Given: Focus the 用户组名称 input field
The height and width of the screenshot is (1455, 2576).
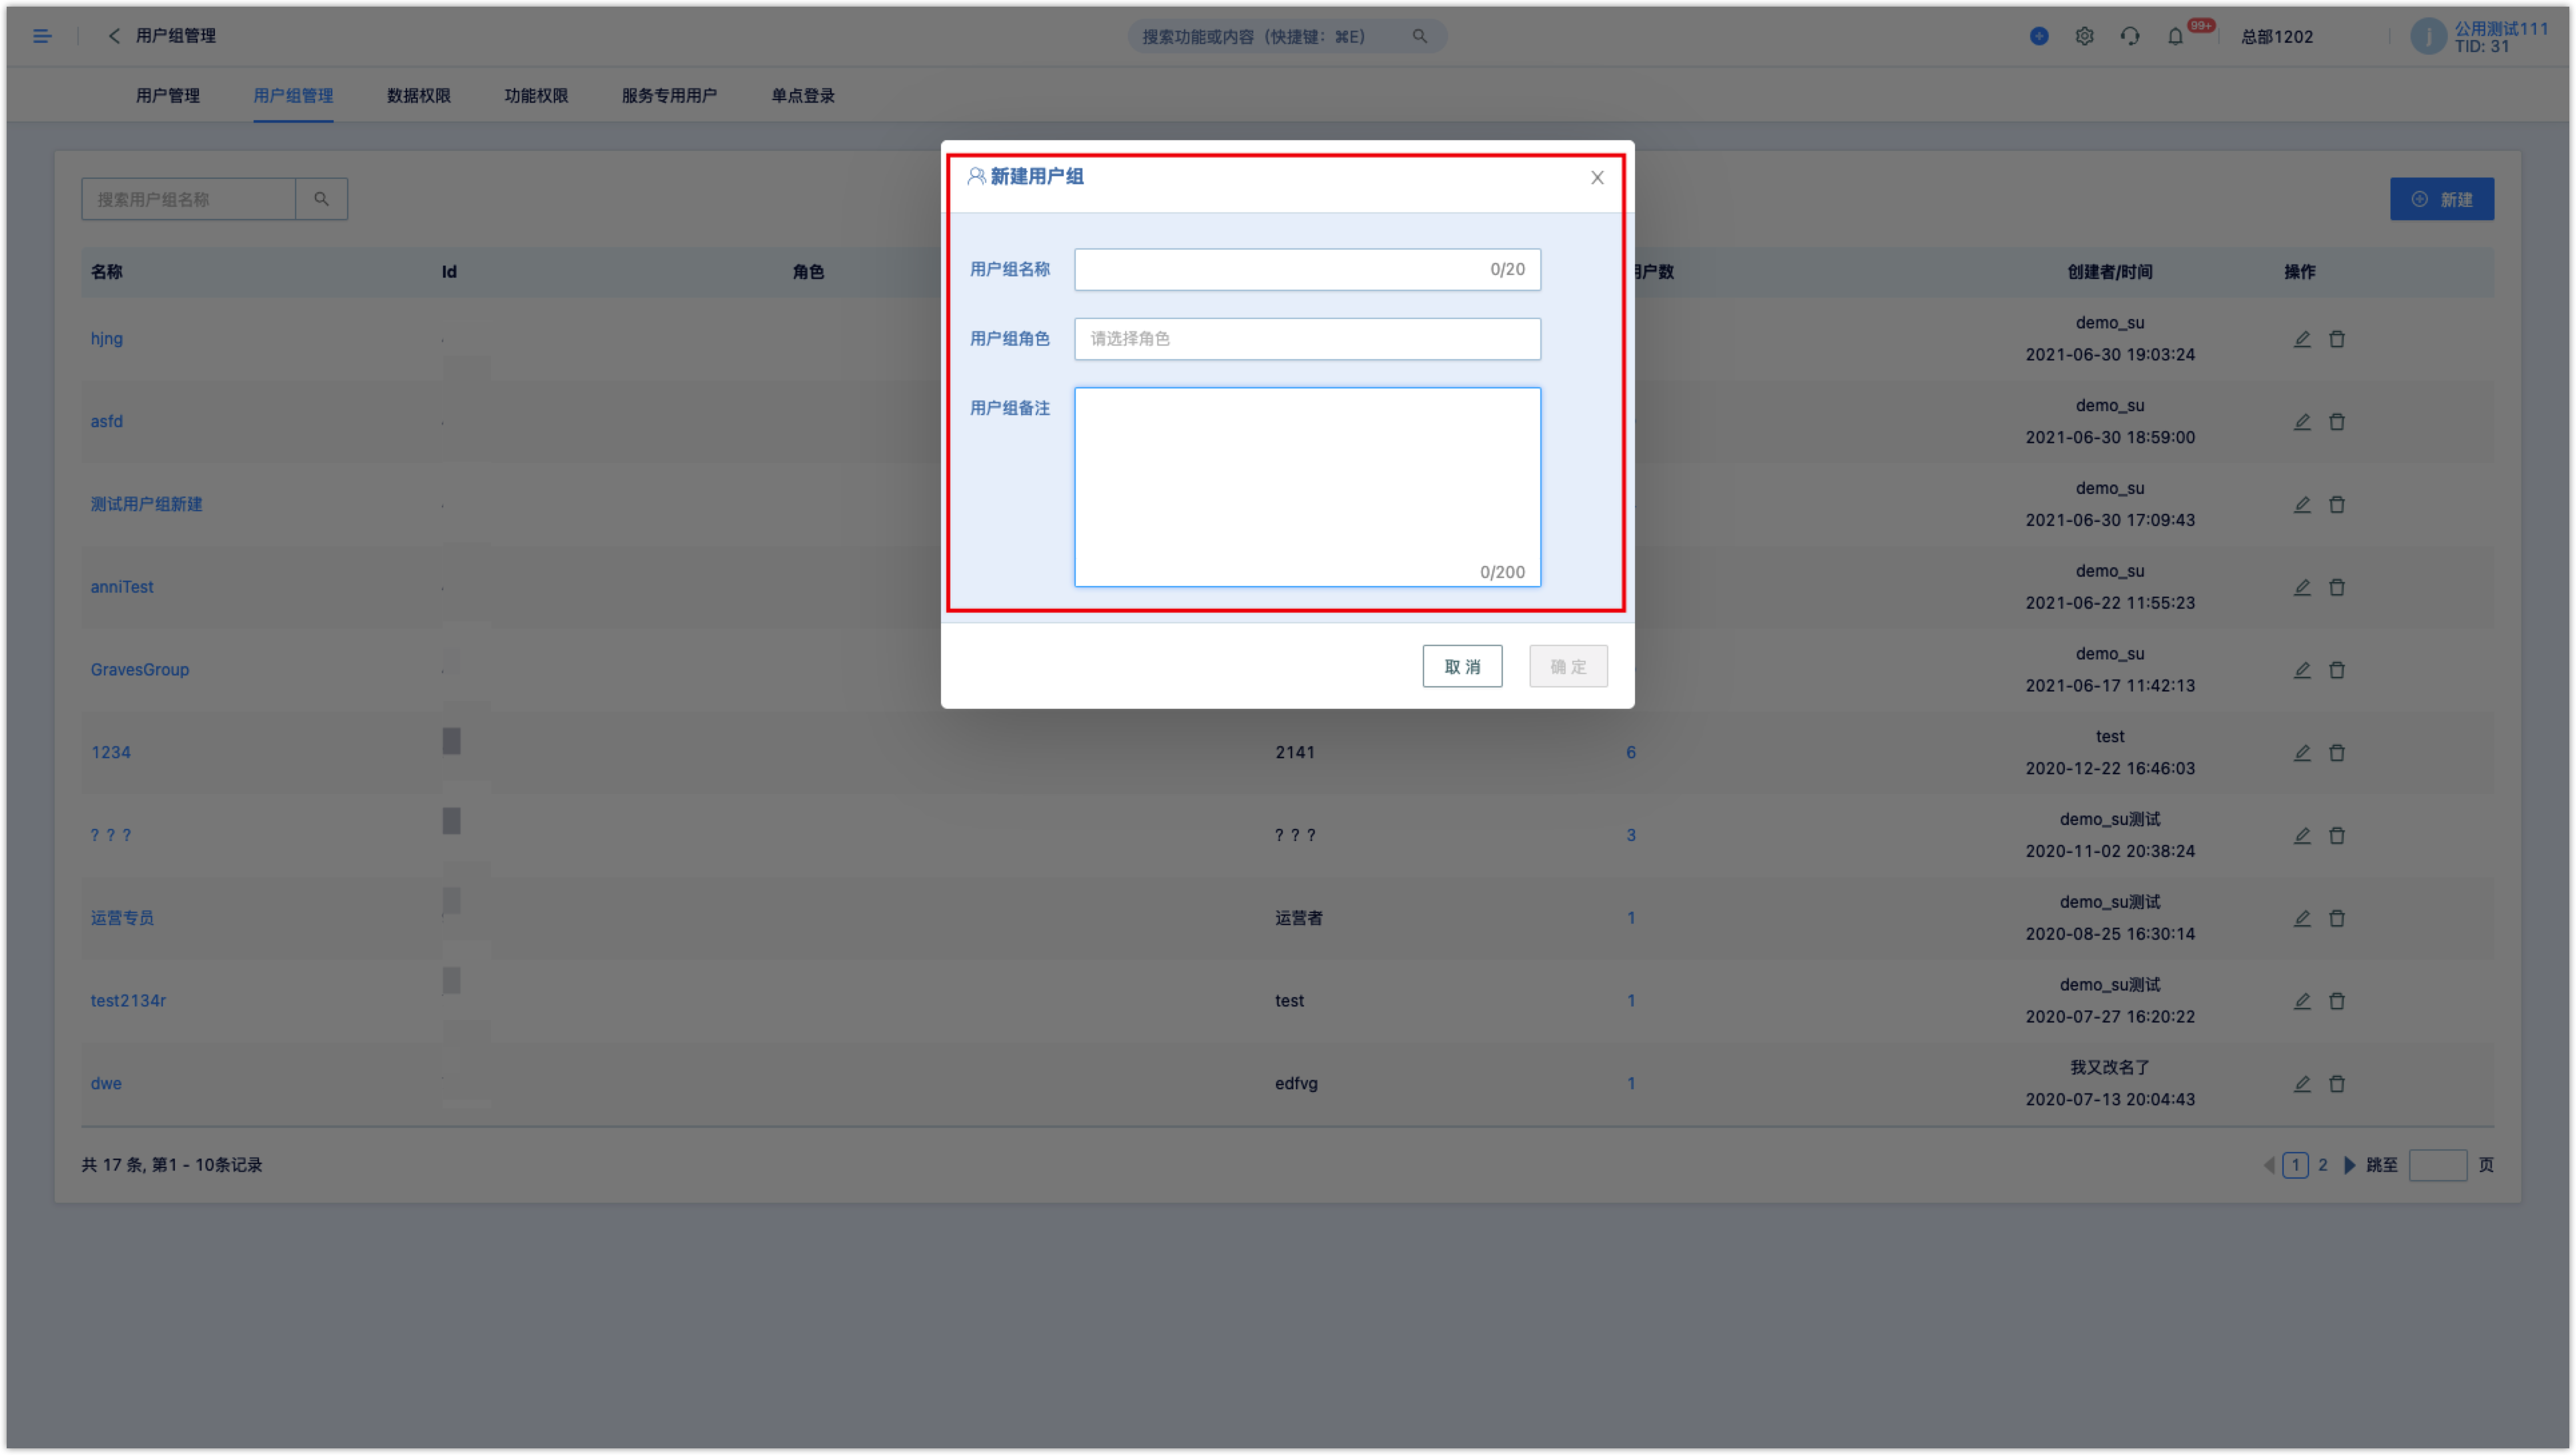Looking at the screenshot, I should [x=1307, y=270].
